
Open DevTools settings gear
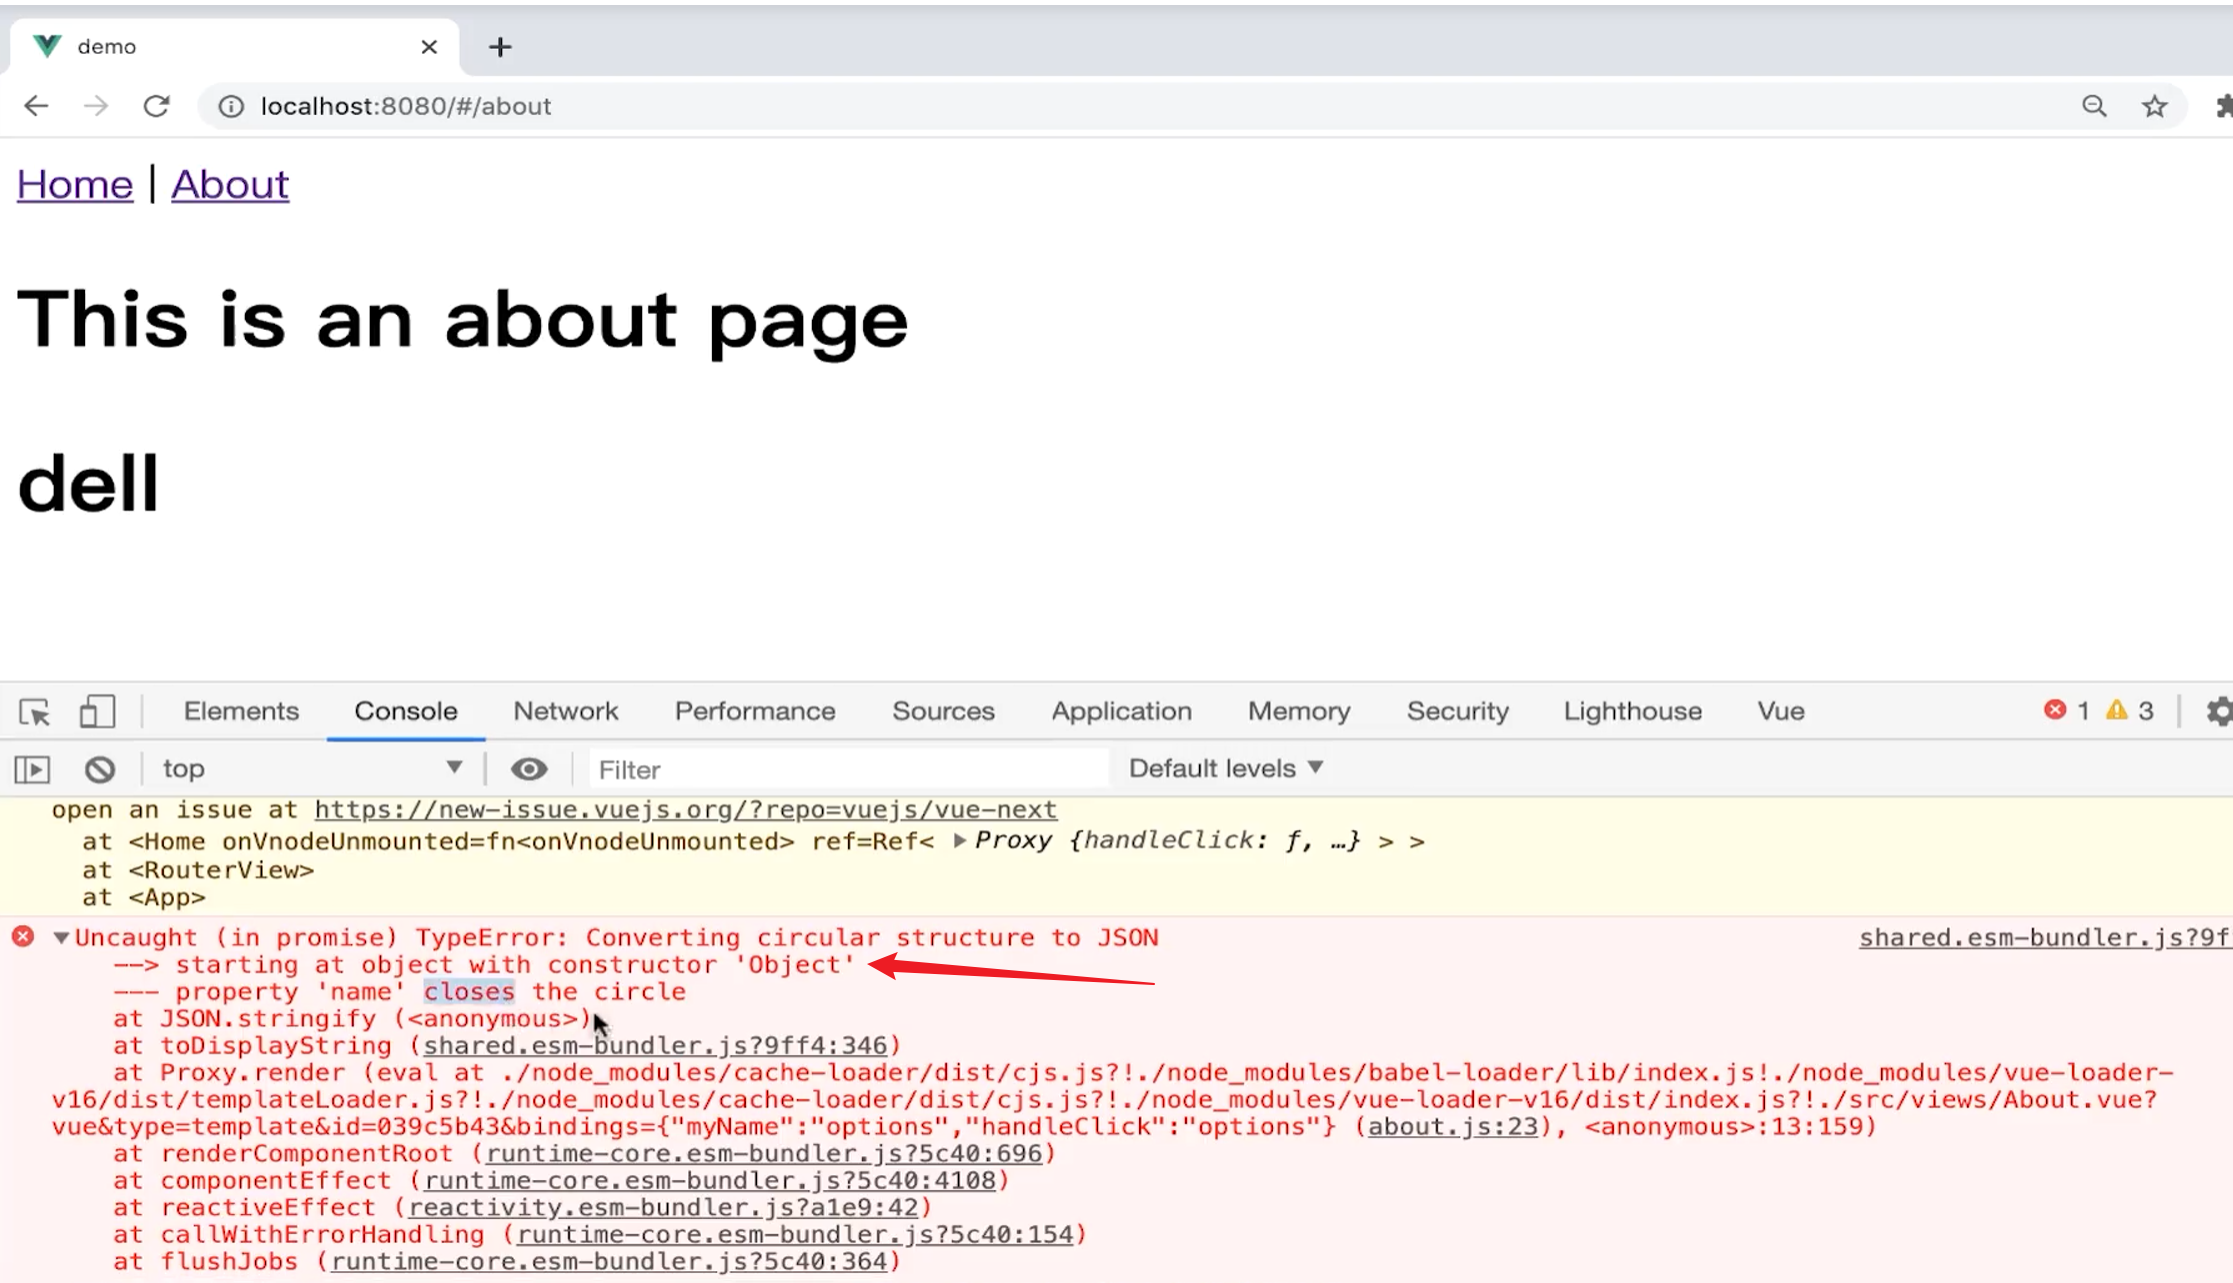(x=2218, y=712)
